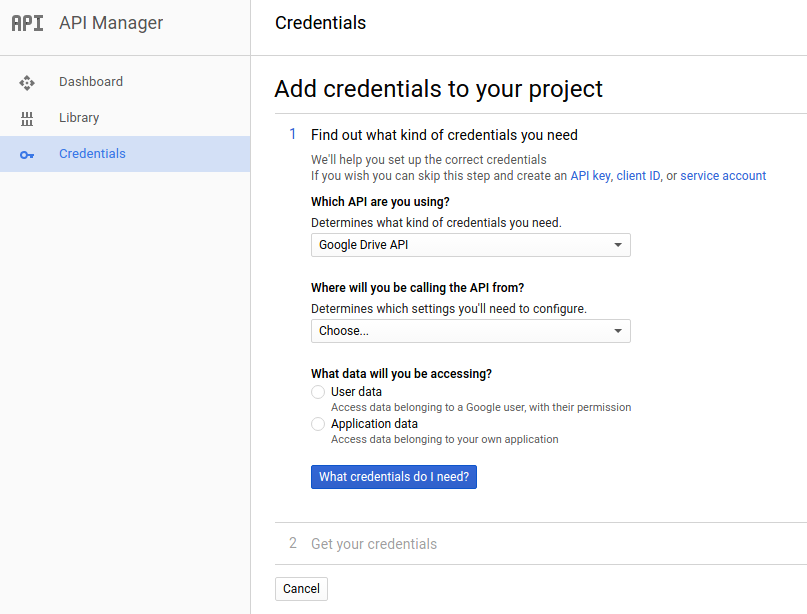Click step 1 Find out credentials heading
Viewport: 807px width, 614px height.
pyautogui.click(x=444, y=135)
